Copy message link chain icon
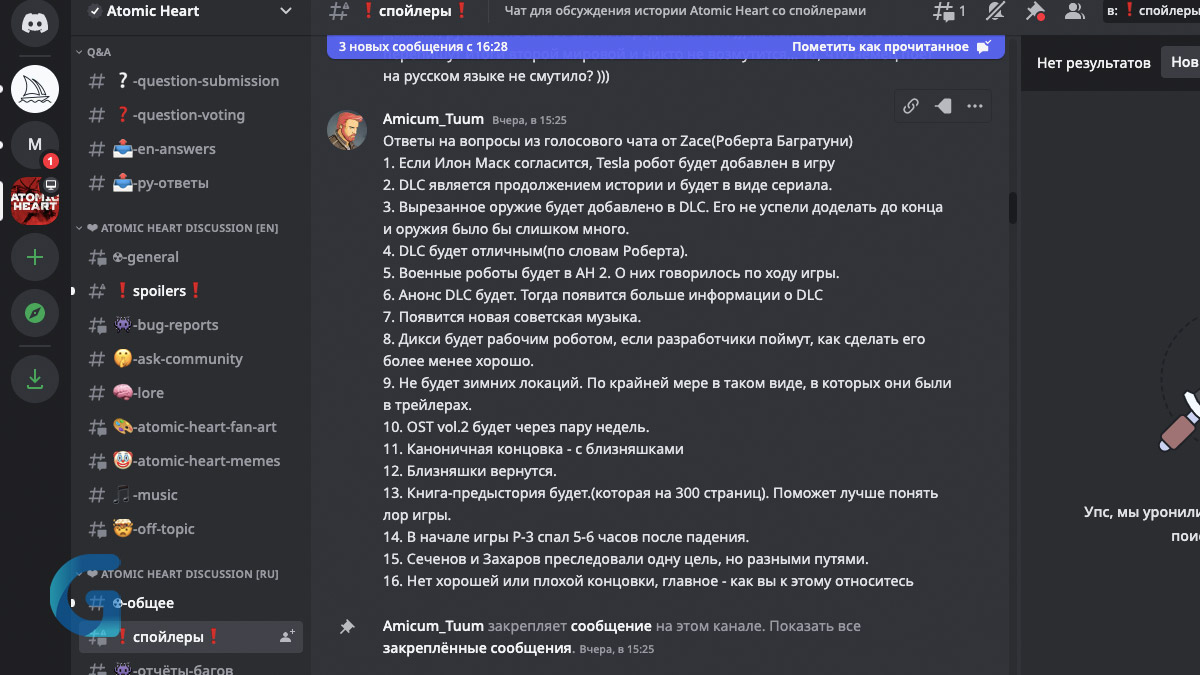Screen dimensions: 1200x675 [x=910, y=107]
